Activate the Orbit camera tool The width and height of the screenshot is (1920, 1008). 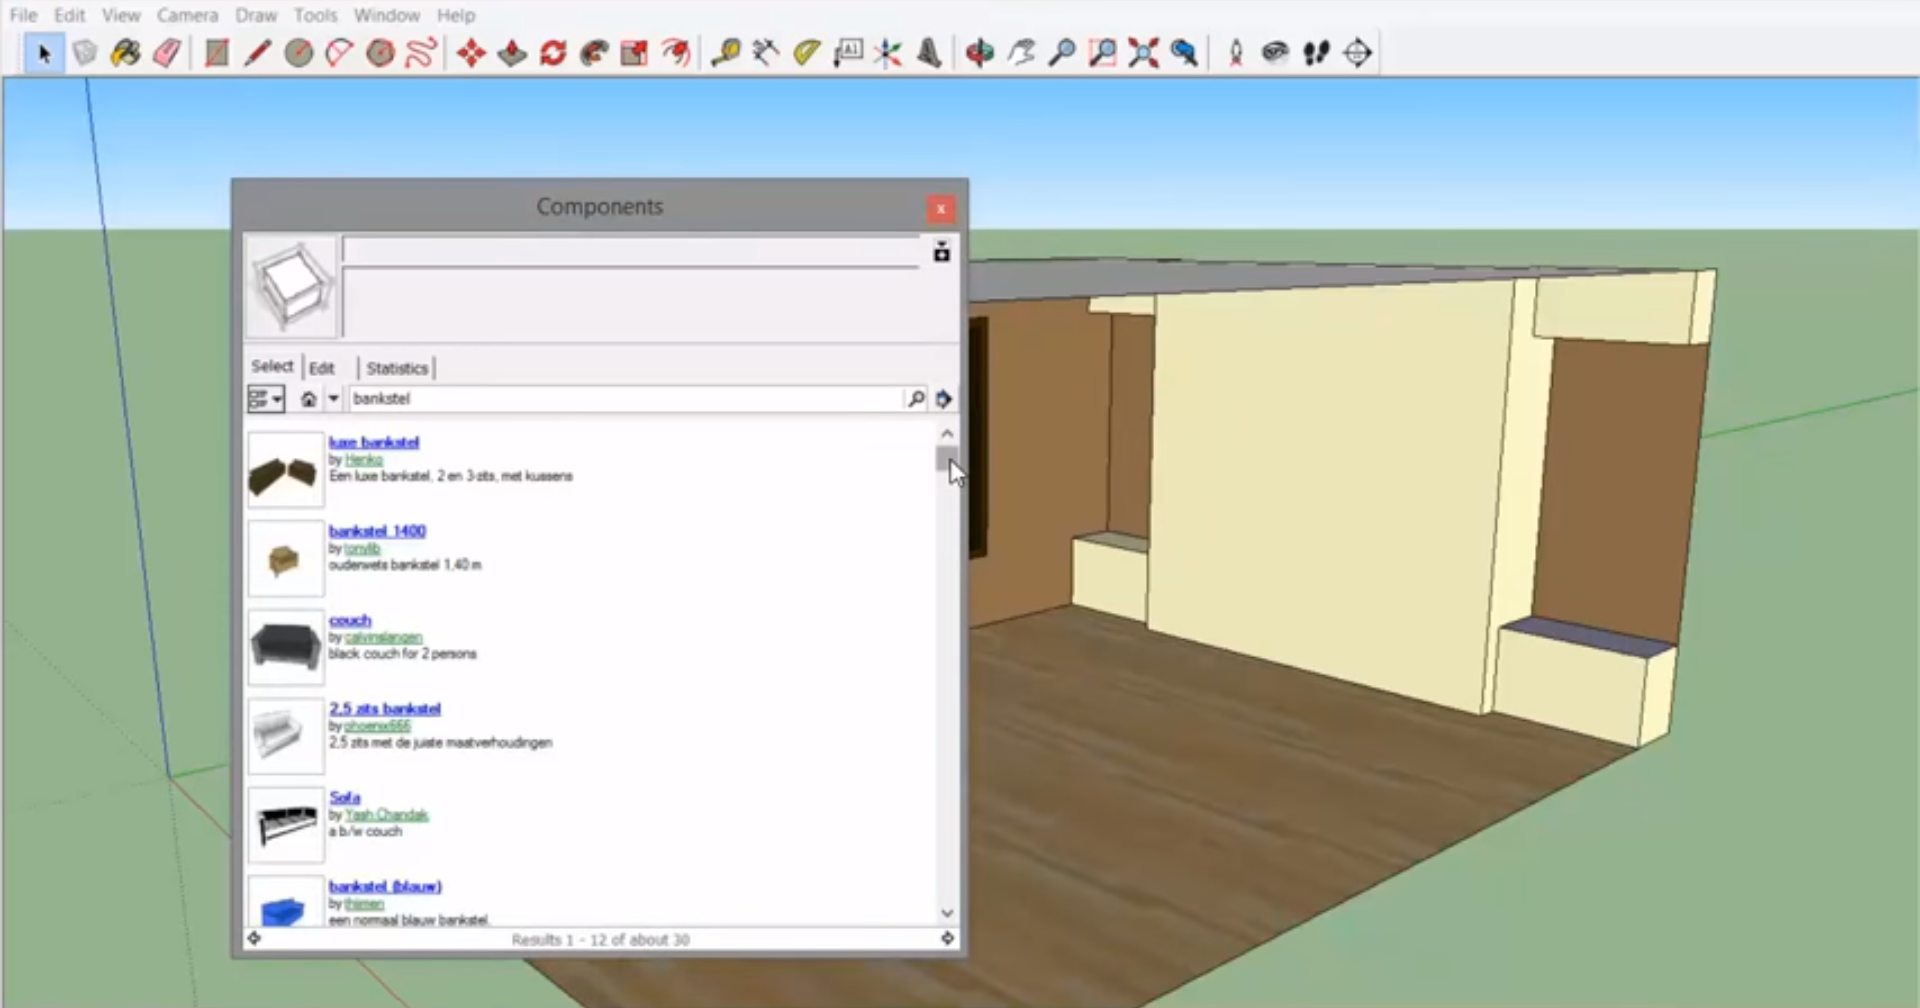coord(979,53)
